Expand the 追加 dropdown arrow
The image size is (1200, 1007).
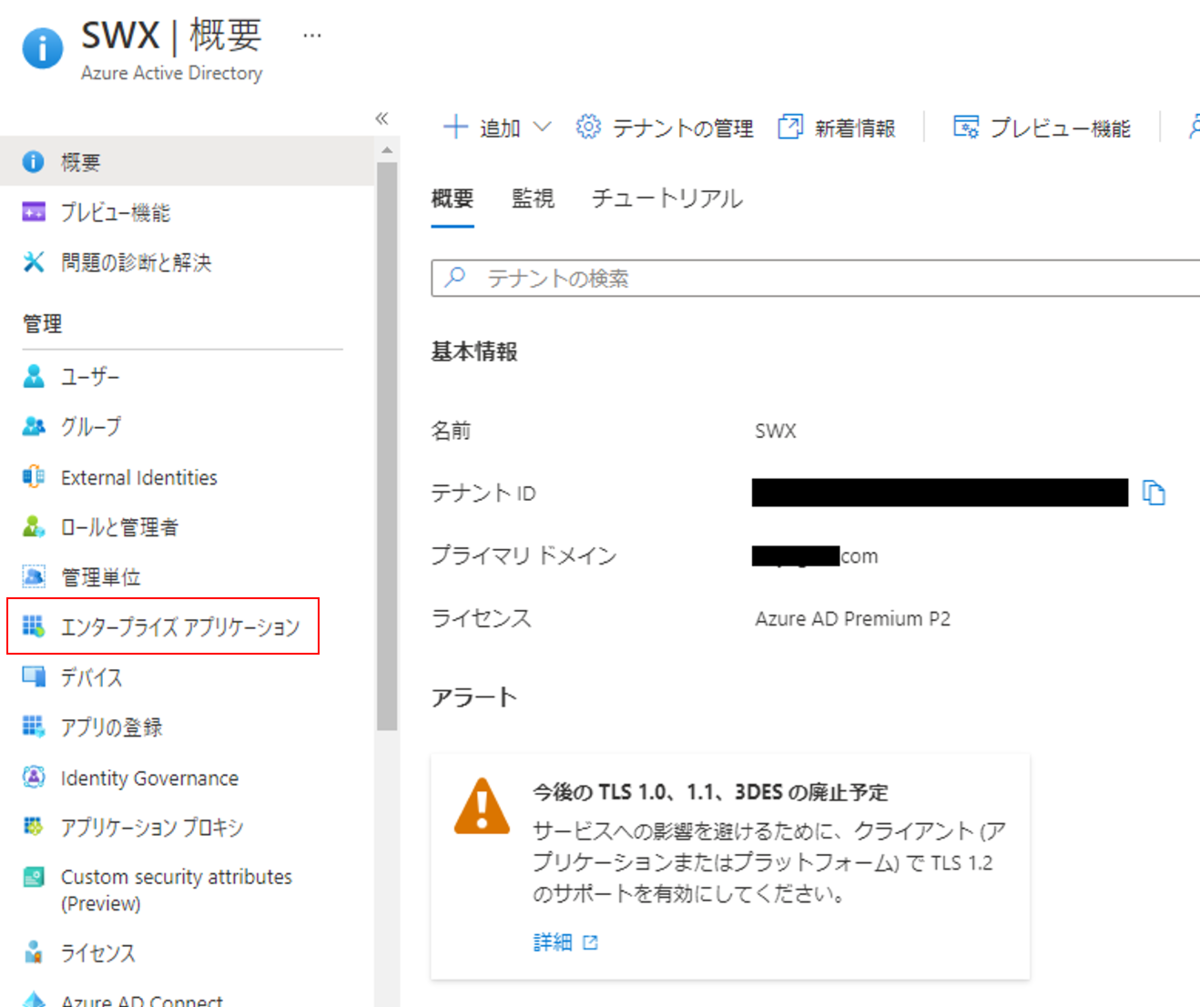coord(541,127)
